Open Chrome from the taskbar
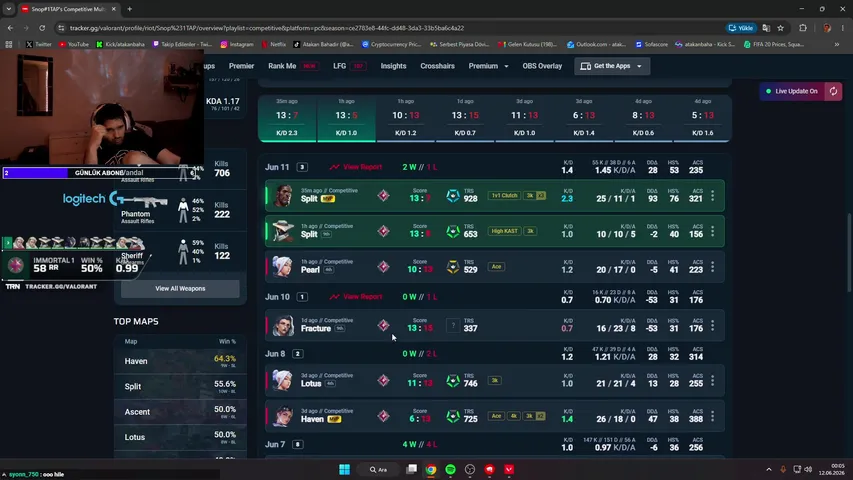This screenshot has height=480, width=853. click(431, 469)
